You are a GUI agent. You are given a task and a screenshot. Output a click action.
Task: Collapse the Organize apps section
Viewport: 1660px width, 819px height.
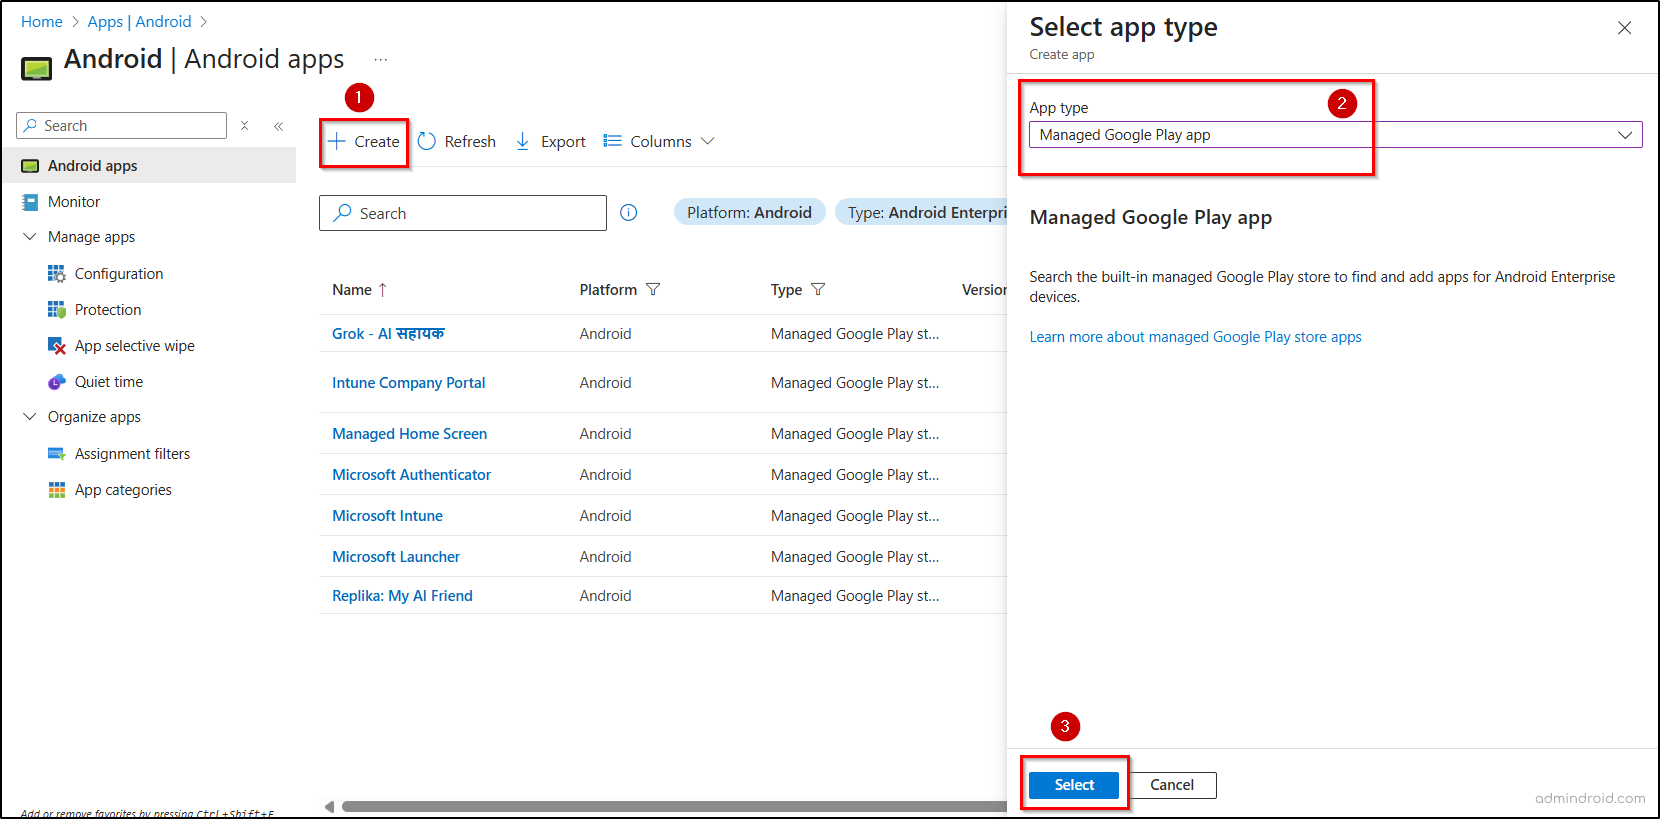pos(30,417)
